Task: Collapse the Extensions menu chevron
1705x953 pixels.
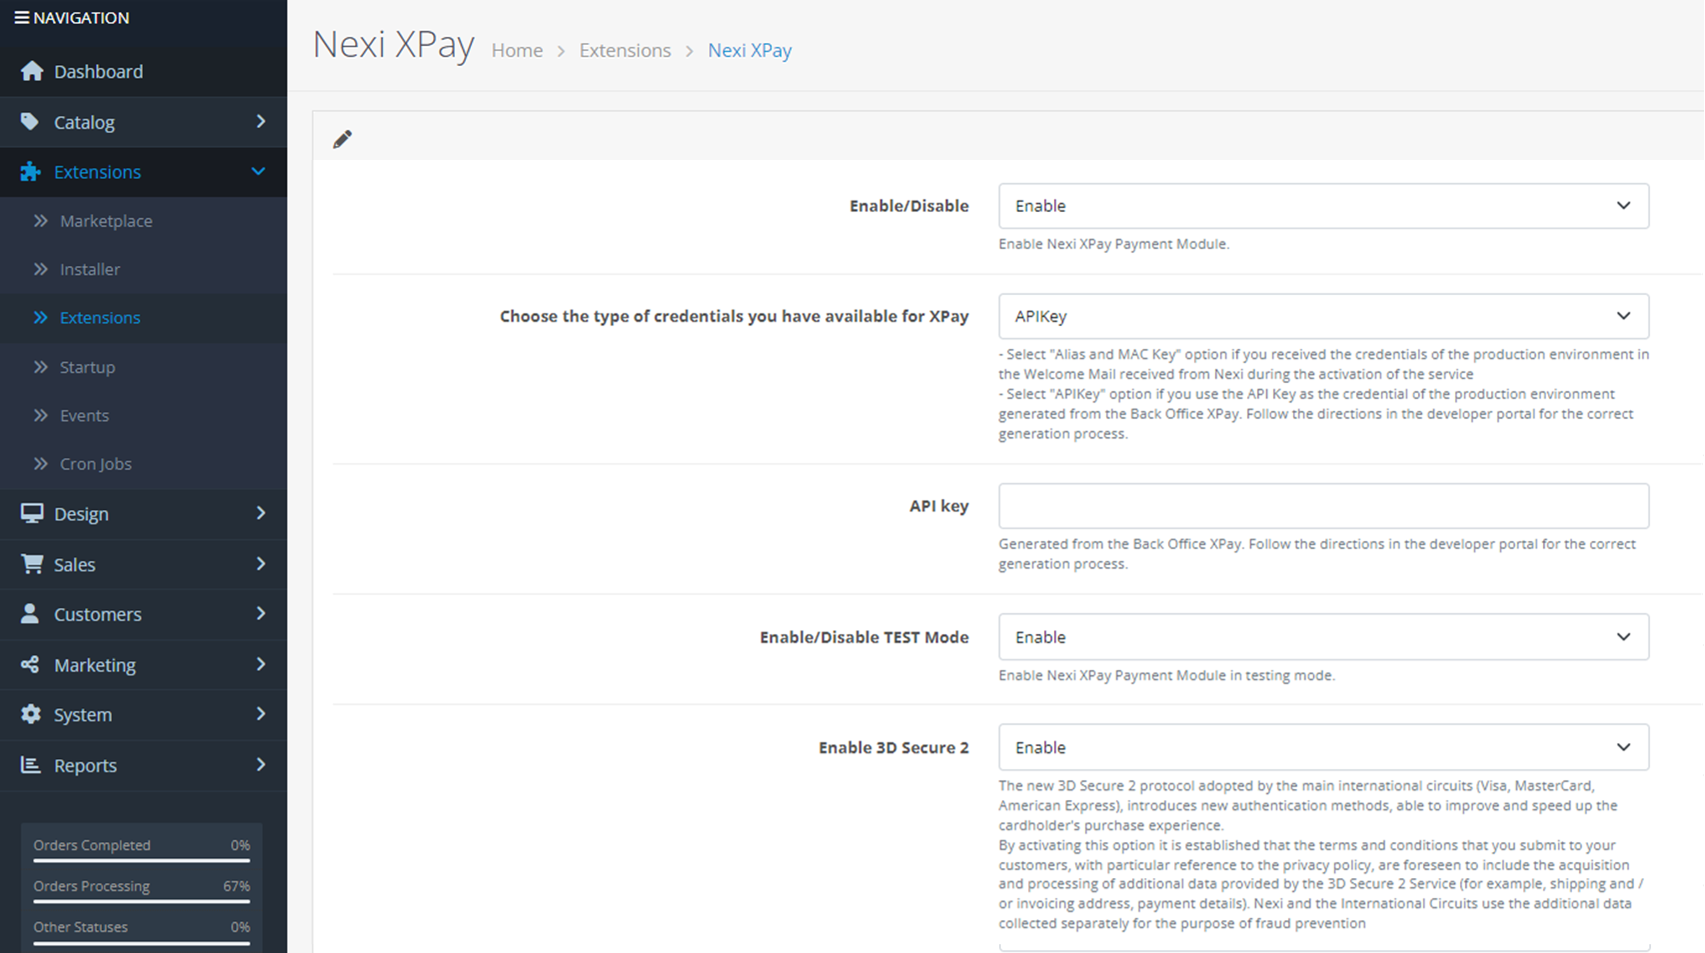Action: tap(259, 172)
